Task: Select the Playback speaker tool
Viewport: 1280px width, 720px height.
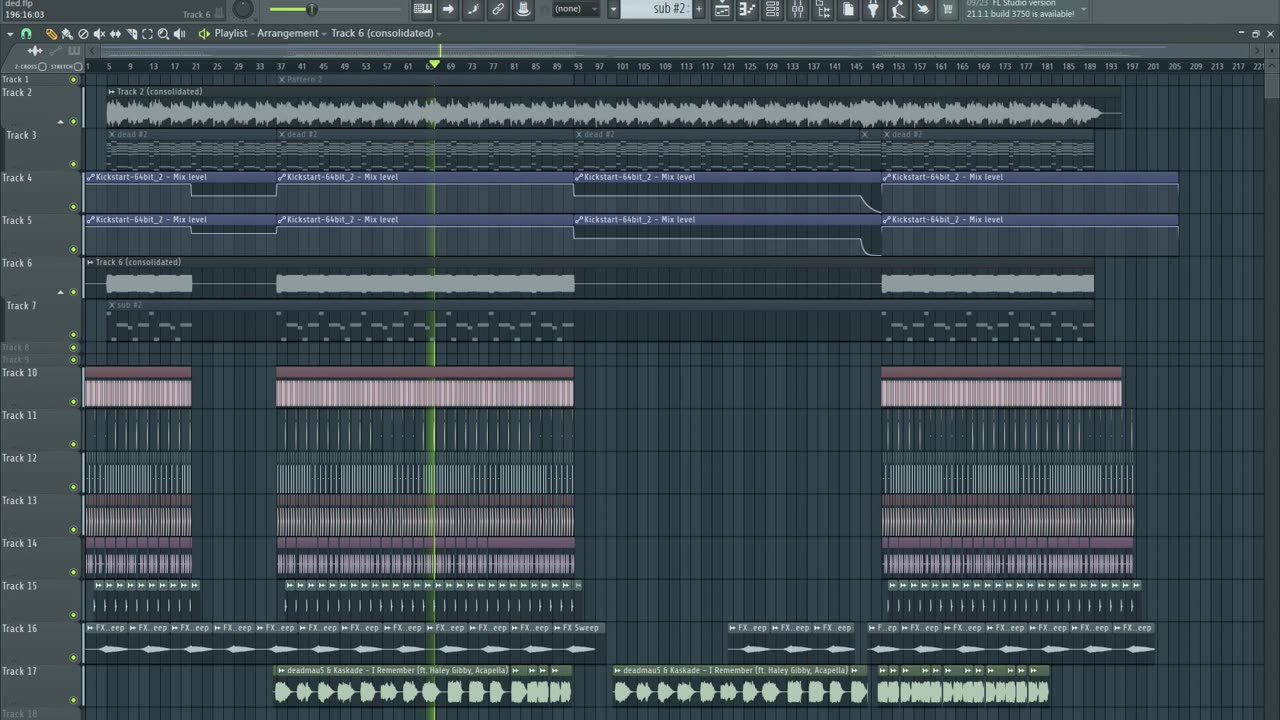Action: tap(179, 33)
